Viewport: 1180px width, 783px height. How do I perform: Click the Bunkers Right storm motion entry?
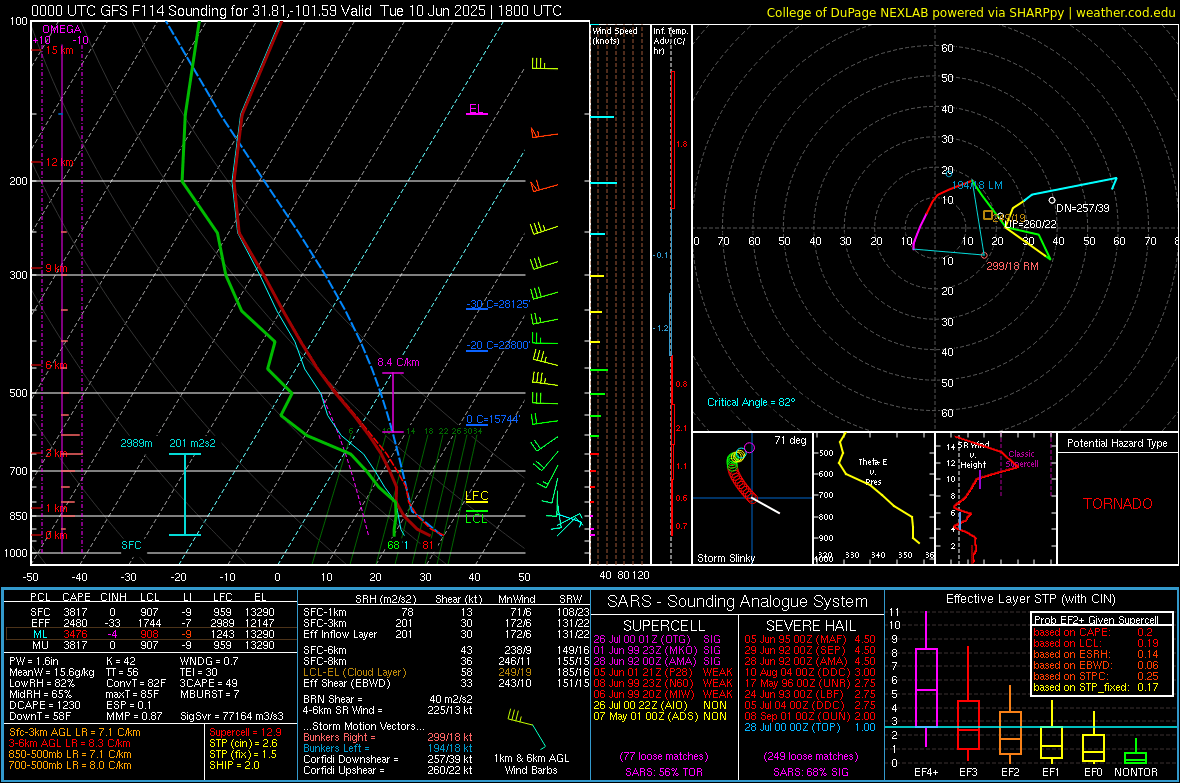coord(388,737)
